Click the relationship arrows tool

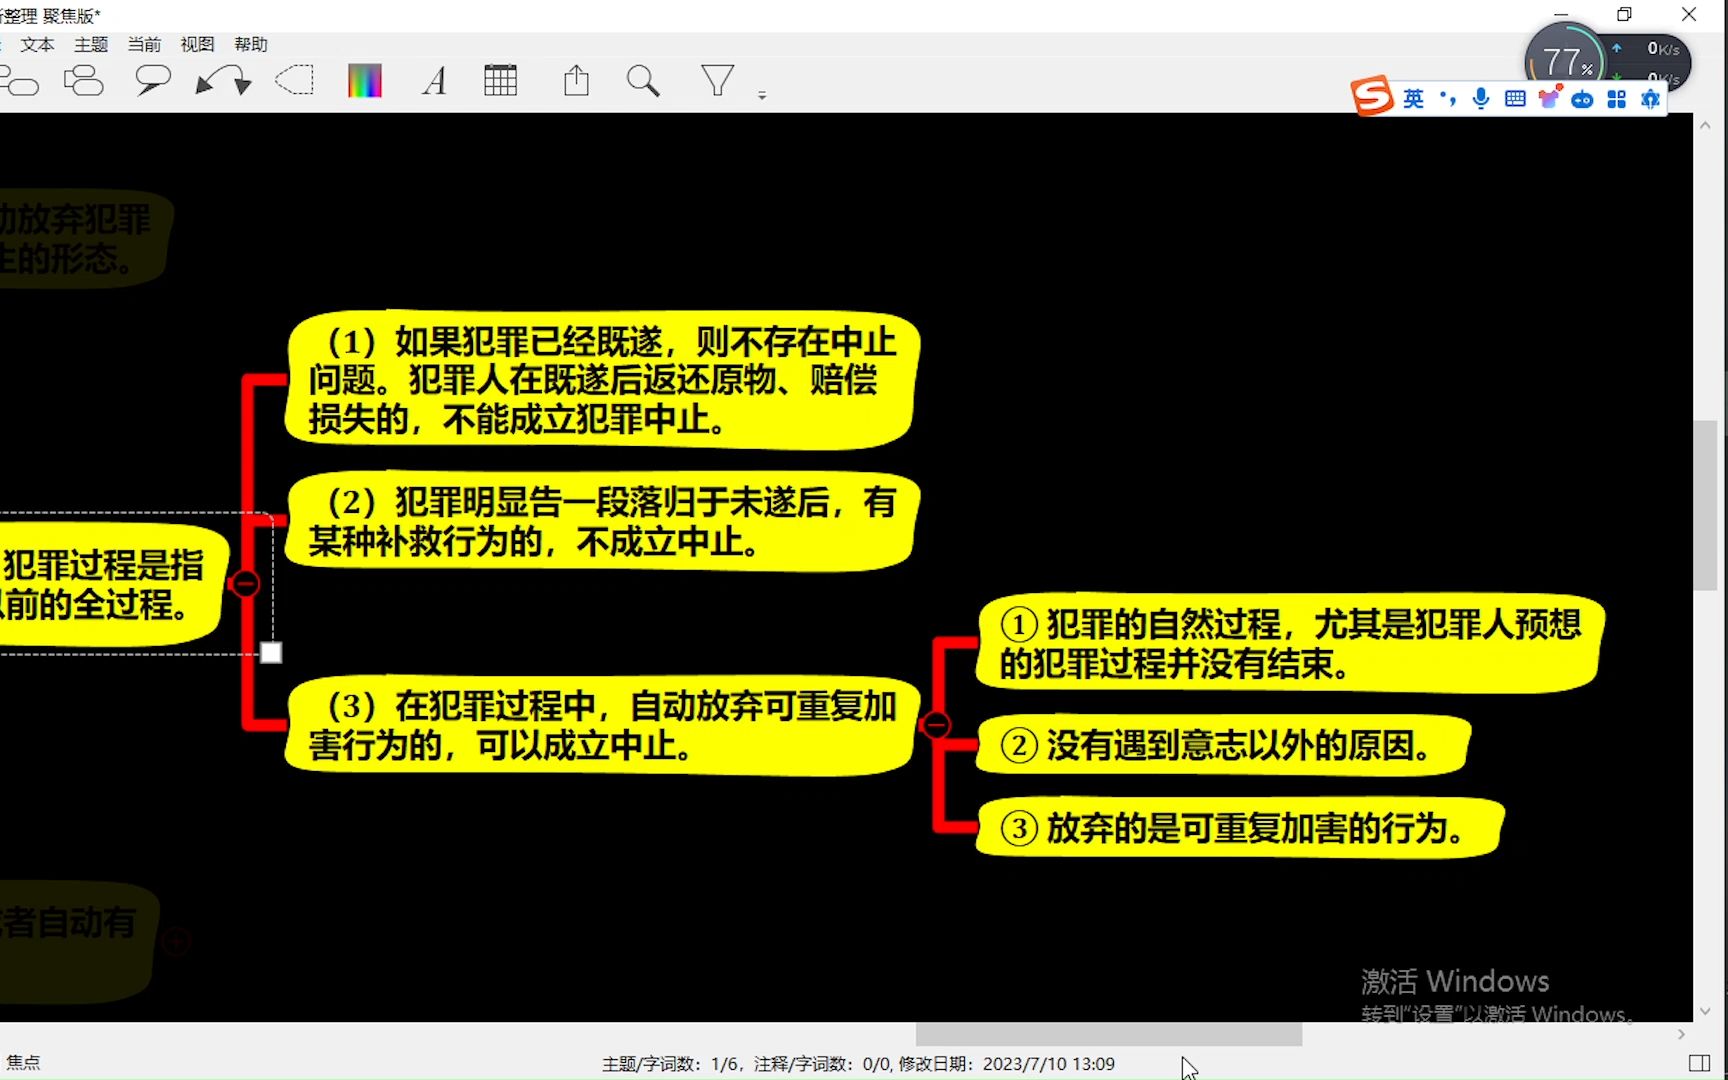(x=223, y=81)
